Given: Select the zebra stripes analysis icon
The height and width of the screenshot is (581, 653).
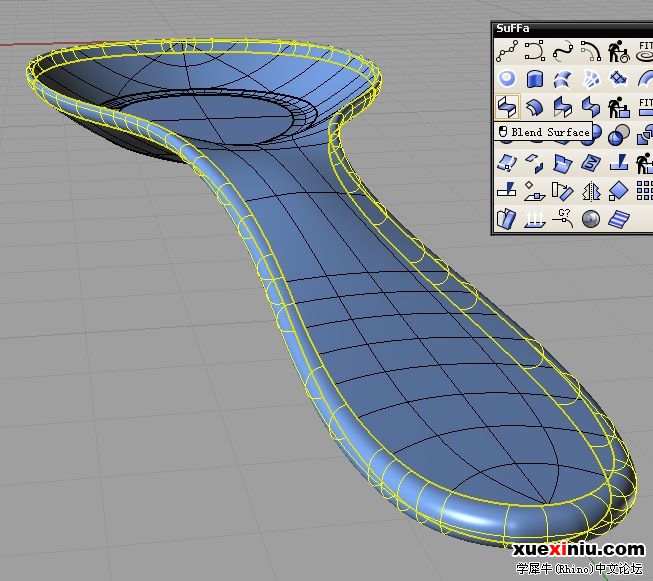Looking at the screenshot, I should [618, 219].
